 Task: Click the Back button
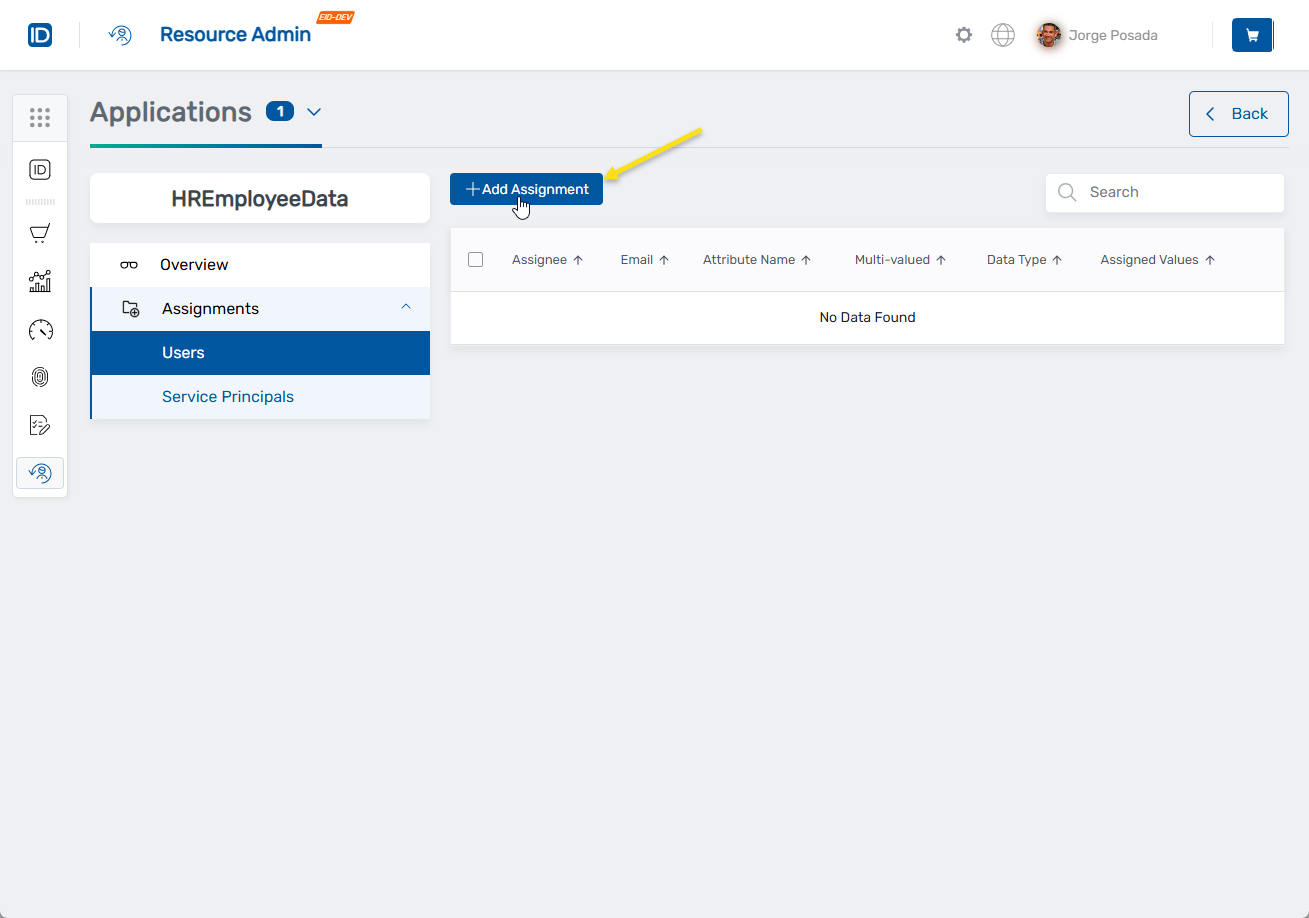pos(1238,113)
